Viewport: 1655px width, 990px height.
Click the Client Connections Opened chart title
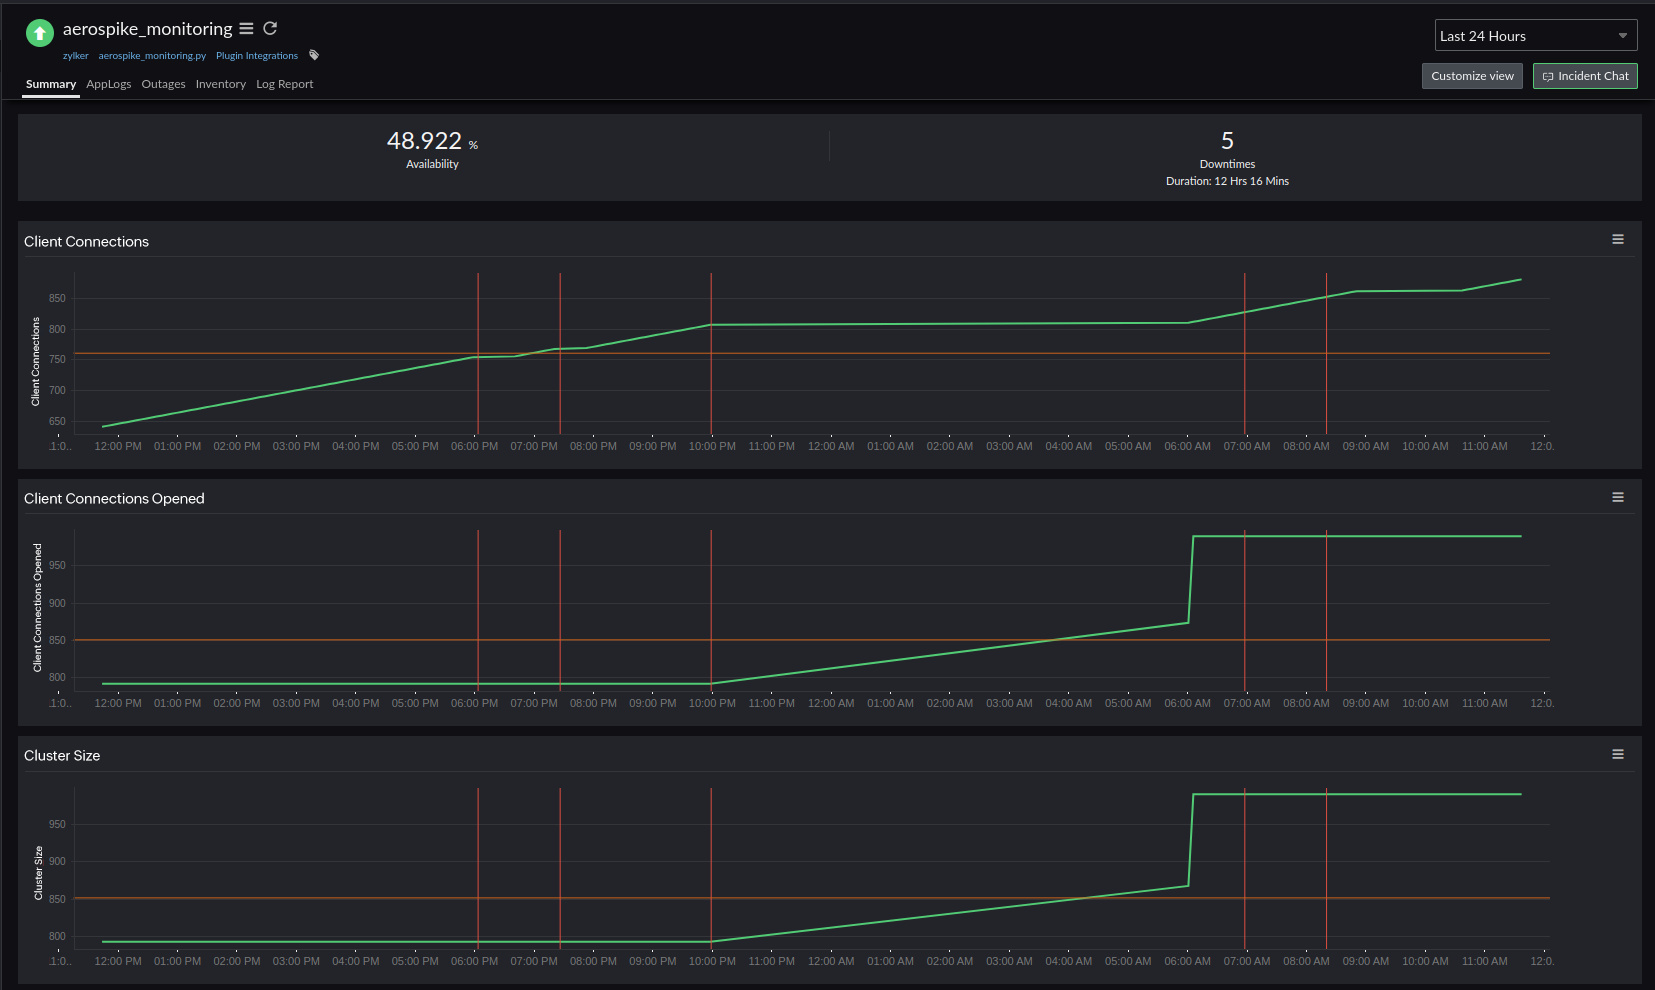[114, 499]
